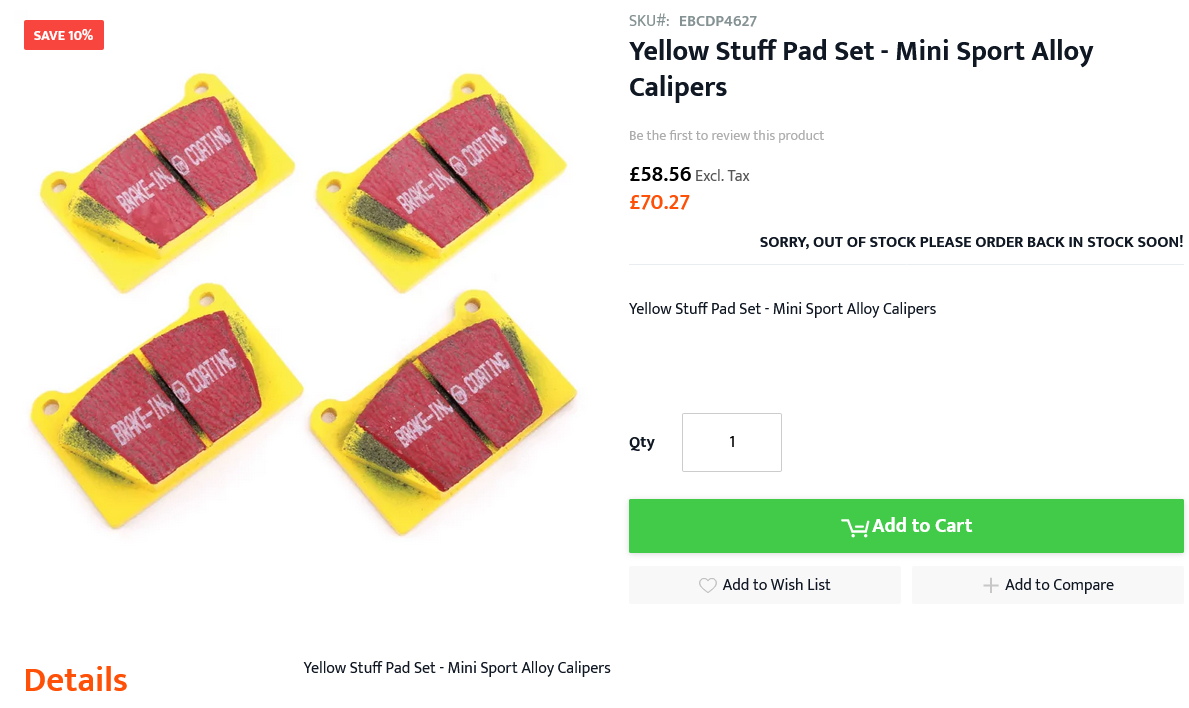
Task: Click the short product description under the stock notice
Action: (x=782, y=309)
